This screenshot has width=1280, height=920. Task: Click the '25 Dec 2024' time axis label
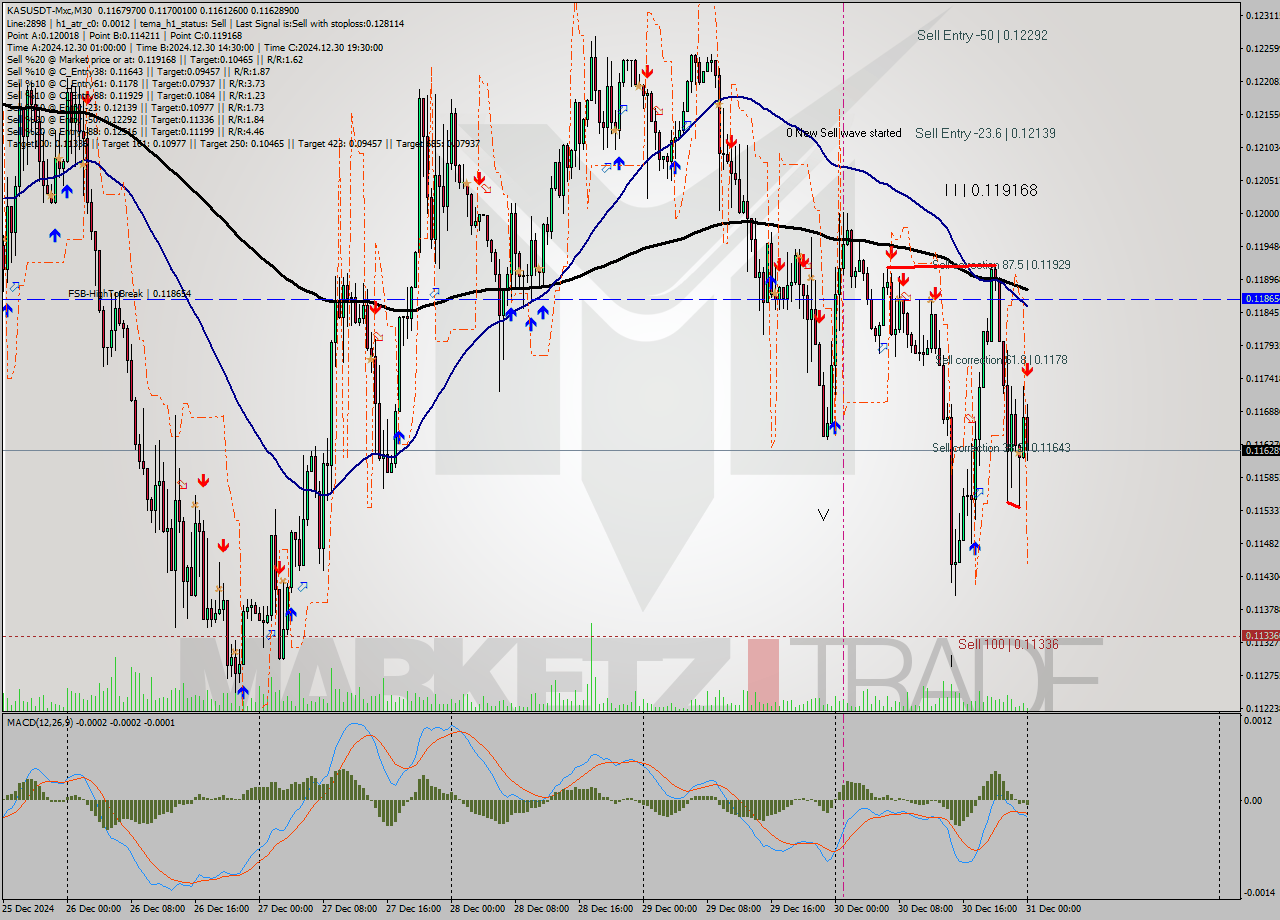[30, 909]
